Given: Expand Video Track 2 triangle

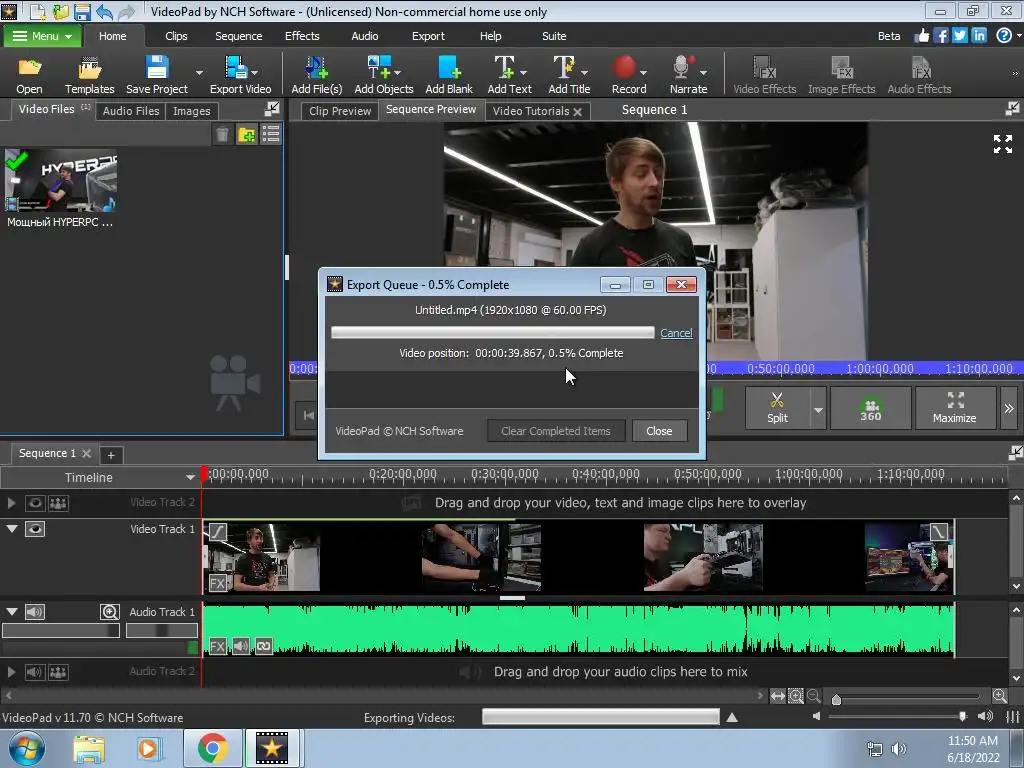Looking at the screenshot, I should (x=11, y=503).
